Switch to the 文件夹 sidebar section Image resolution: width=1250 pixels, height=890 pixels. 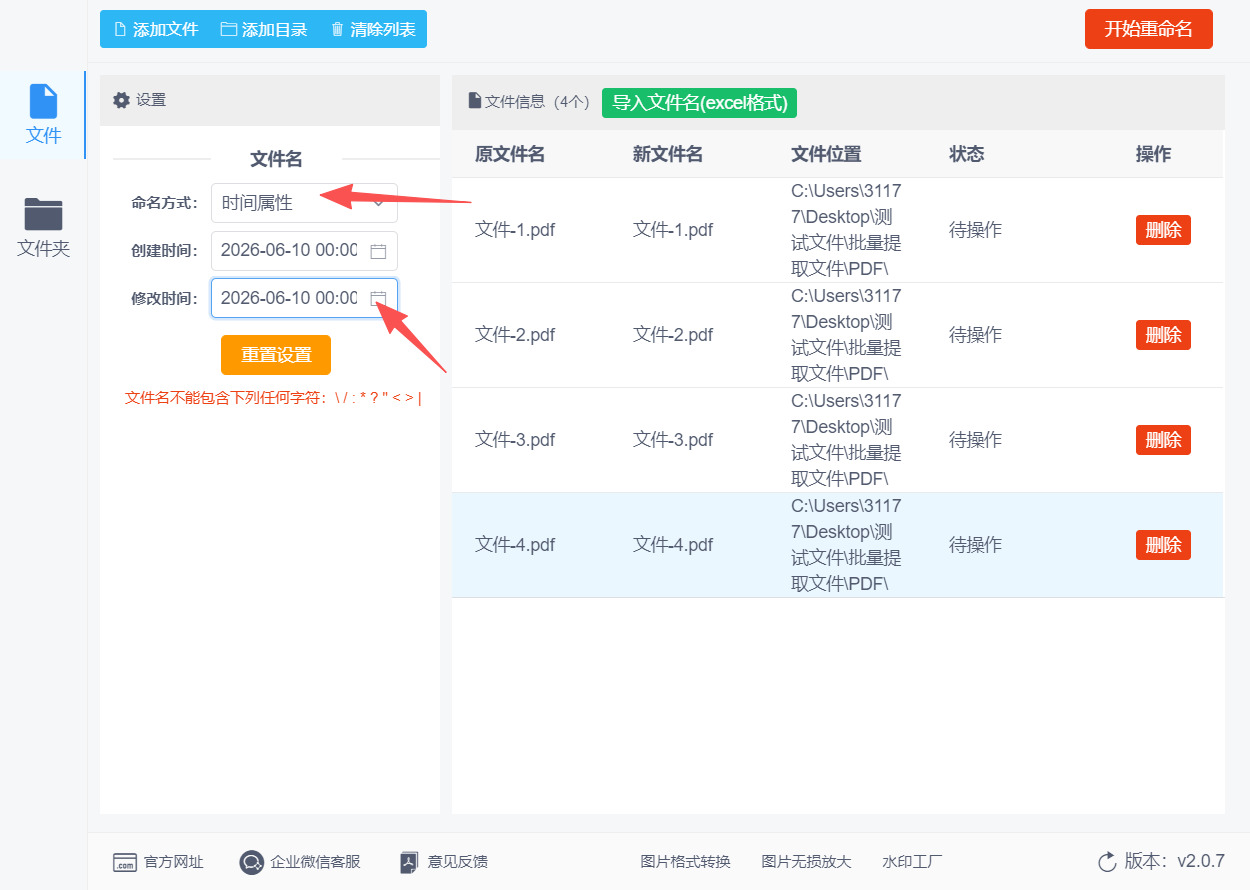click(x=43, y=228)
